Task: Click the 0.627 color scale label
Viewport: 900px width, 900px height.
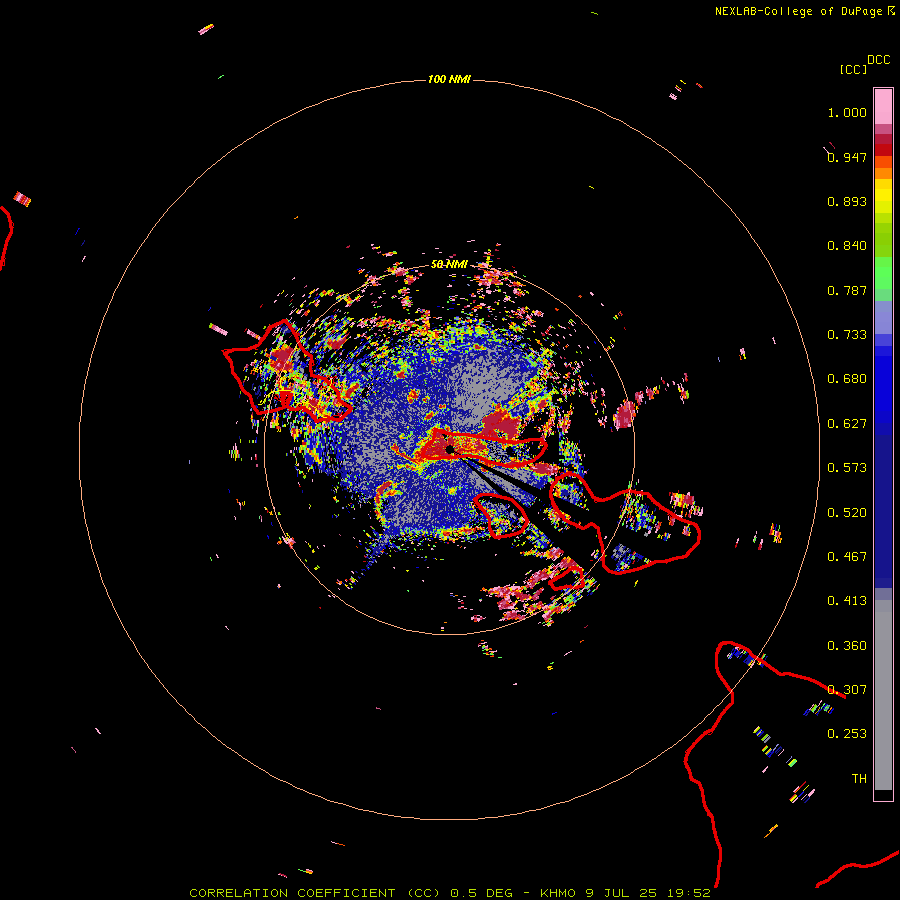Action: point(847,424)
